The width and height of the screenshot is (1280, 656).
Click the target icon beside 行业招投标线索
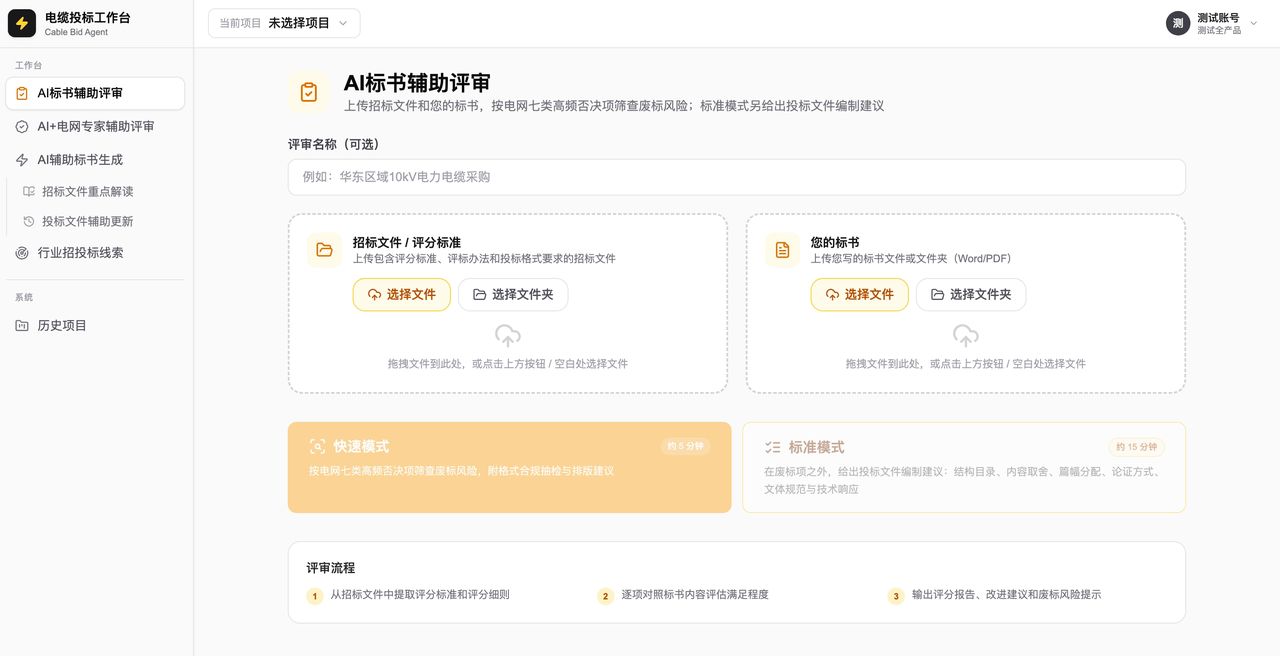tap(22, 253)
